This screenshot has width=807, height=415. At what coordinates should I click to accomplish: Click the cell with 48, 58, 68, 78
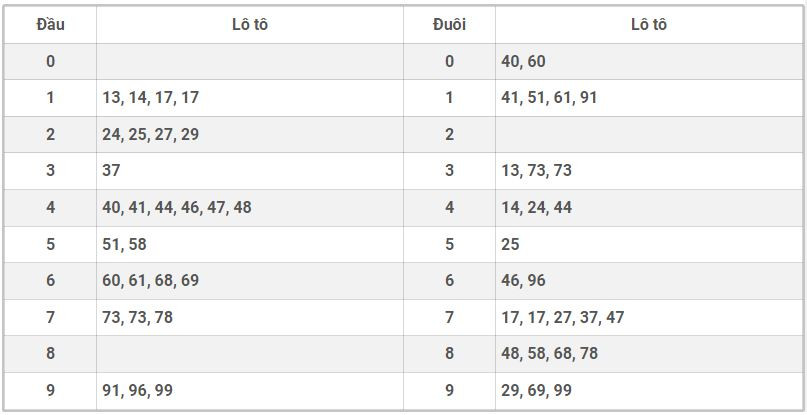tap(550, 353)
